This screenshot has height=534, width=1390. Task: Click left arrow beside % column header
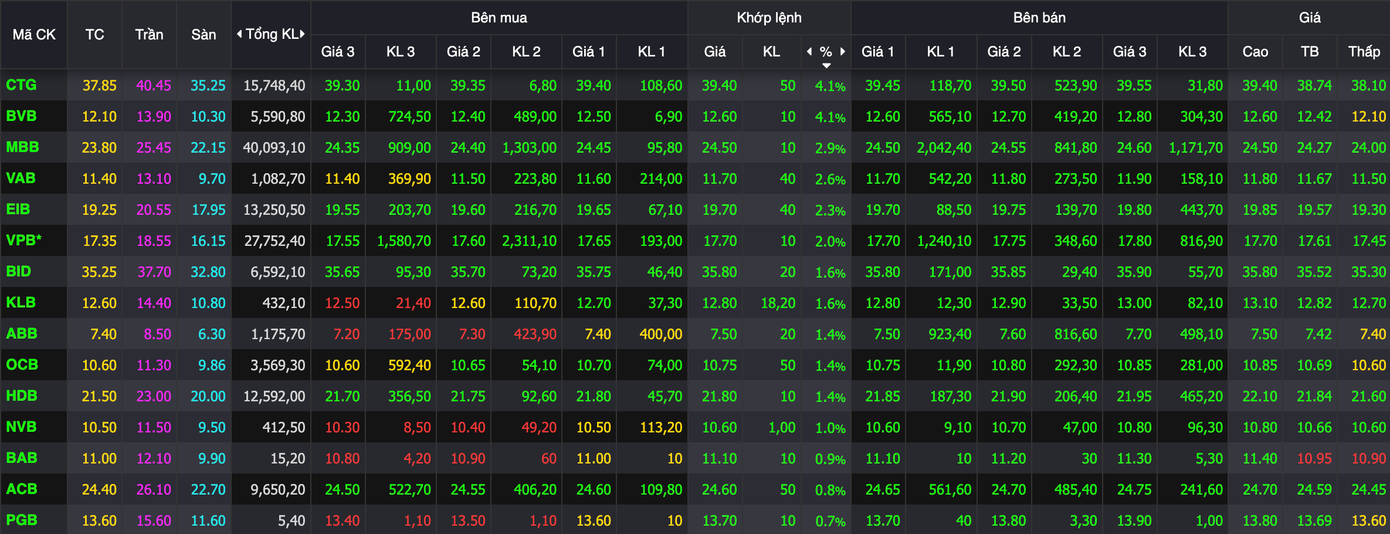(x=809, y=51)
